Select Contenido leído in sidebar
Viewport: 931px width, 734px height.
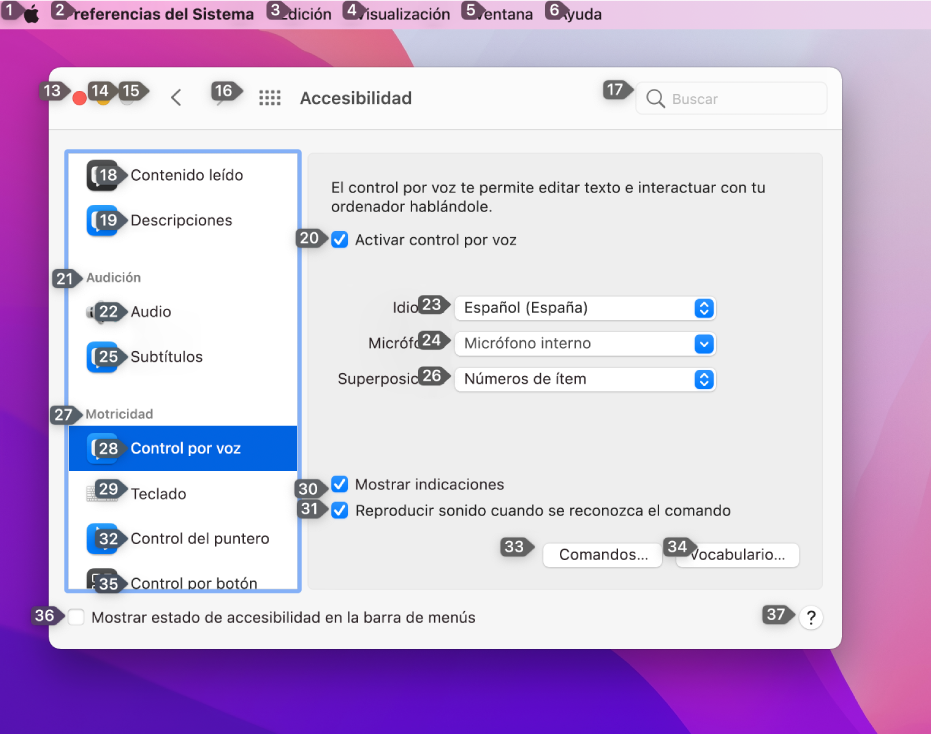[183, 175]
